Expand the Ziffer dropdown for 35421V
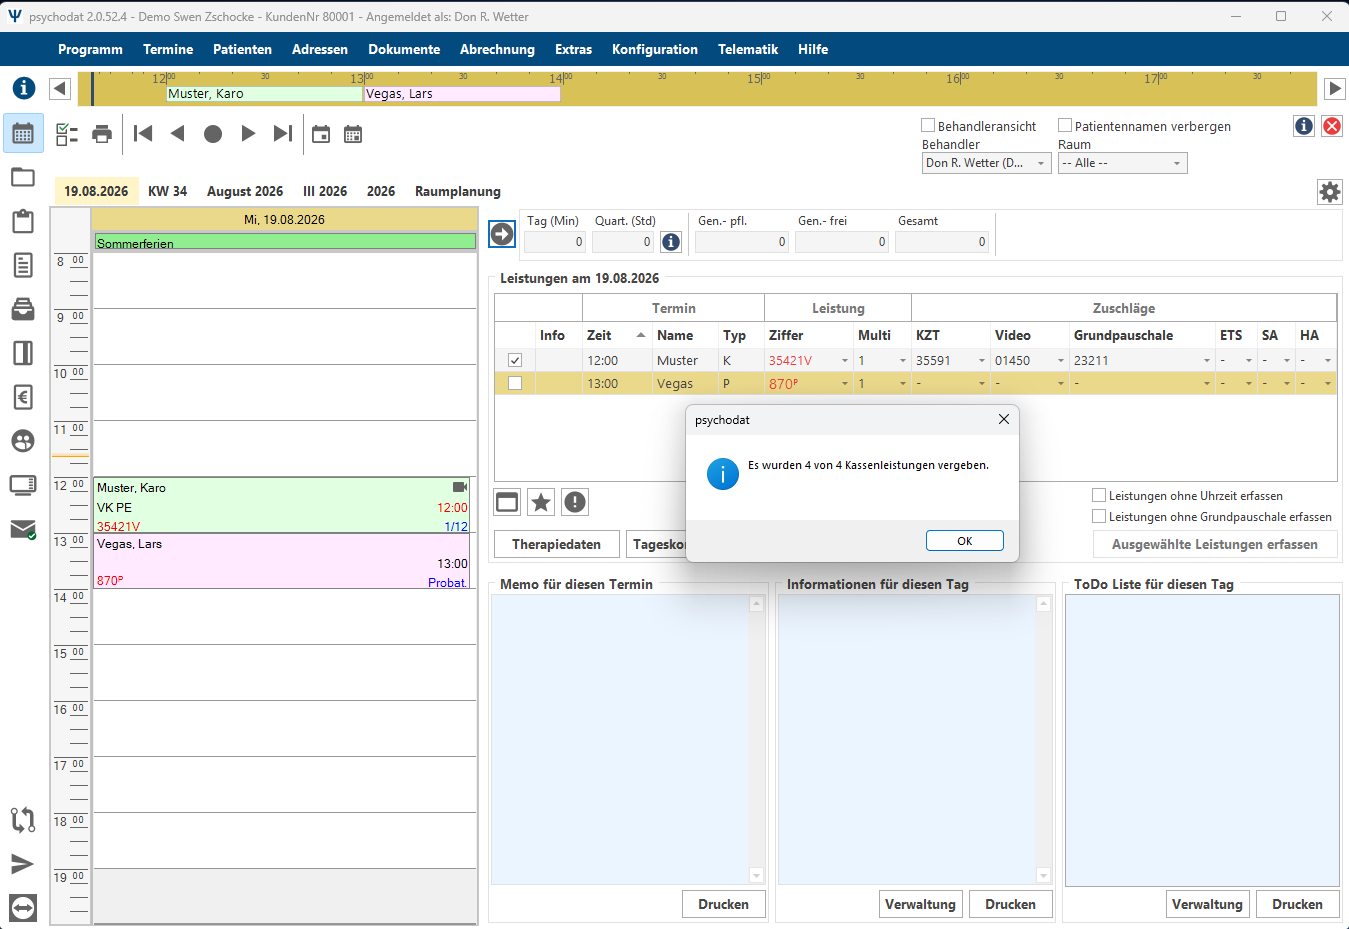The height and width of the screenshot is (929, 1349). tap(845, 361)
